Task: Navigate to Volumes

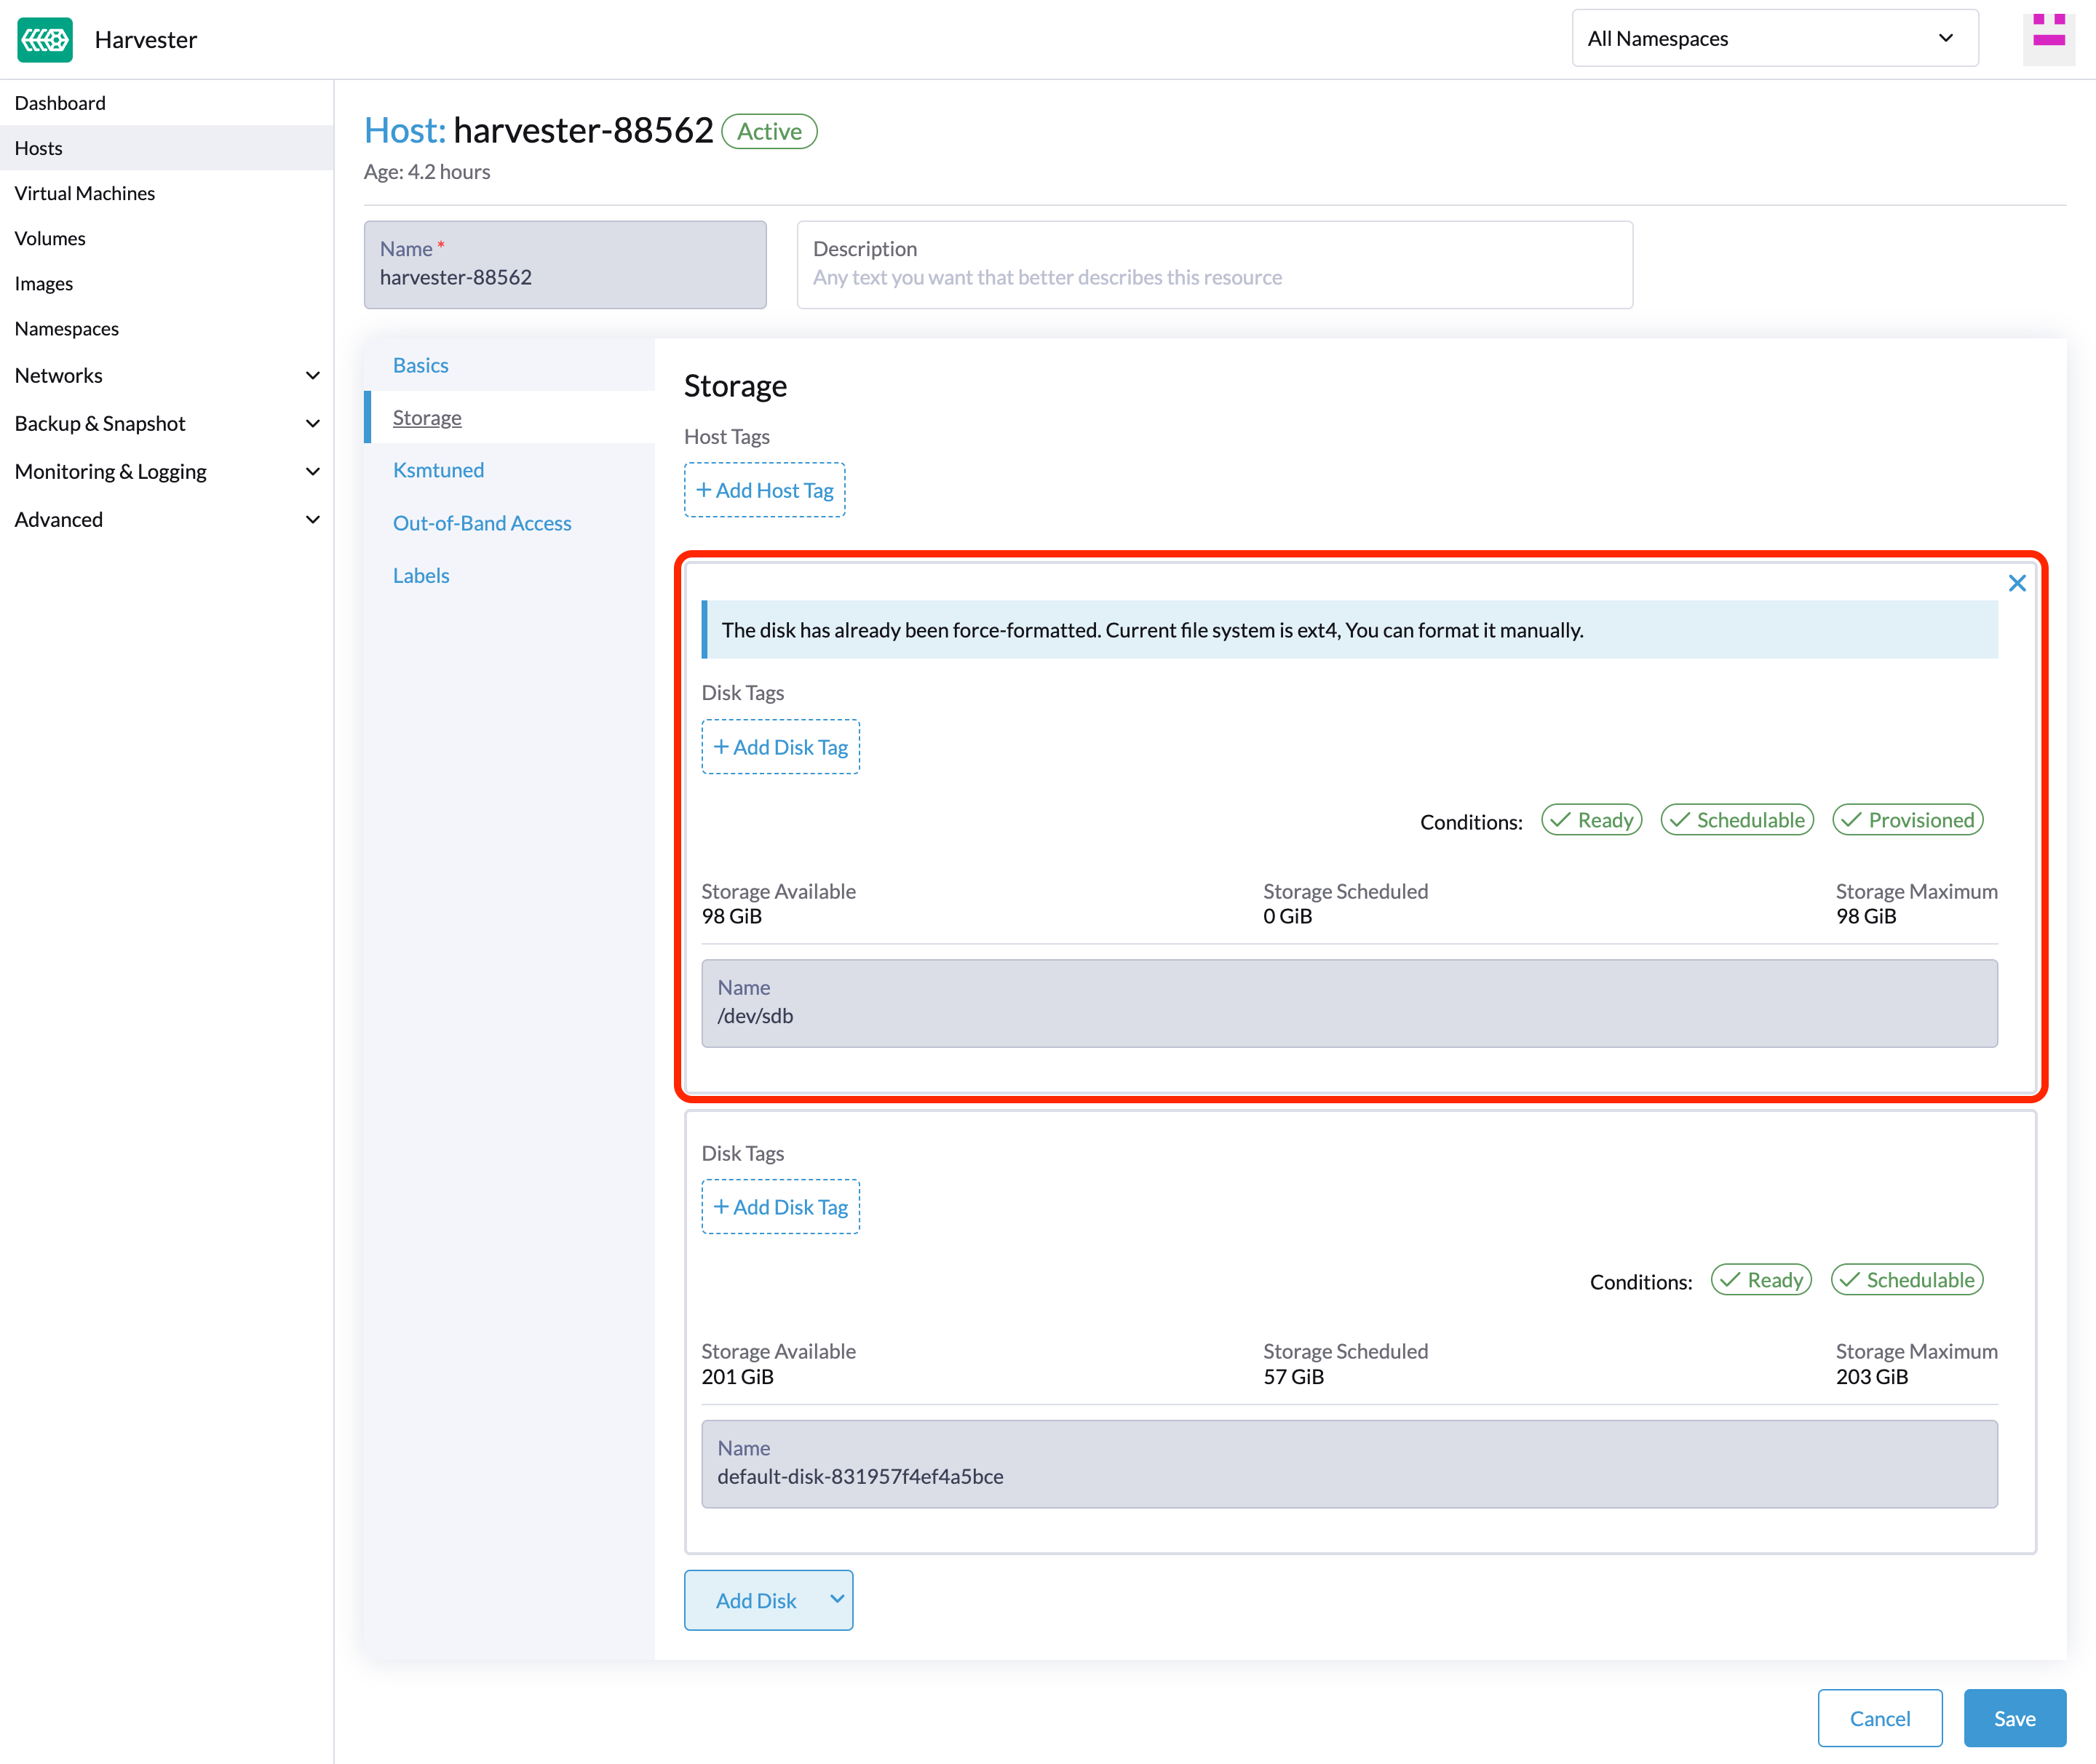Action: (x=166, y=238)
